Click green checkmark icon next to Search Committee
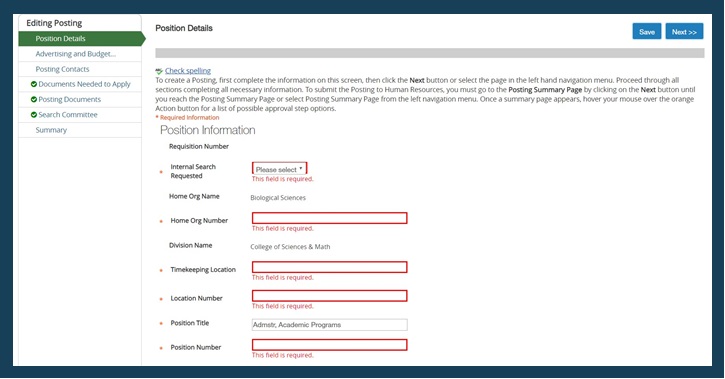The width and height of the screenshot is (725, 379). [x=34, y=115]
